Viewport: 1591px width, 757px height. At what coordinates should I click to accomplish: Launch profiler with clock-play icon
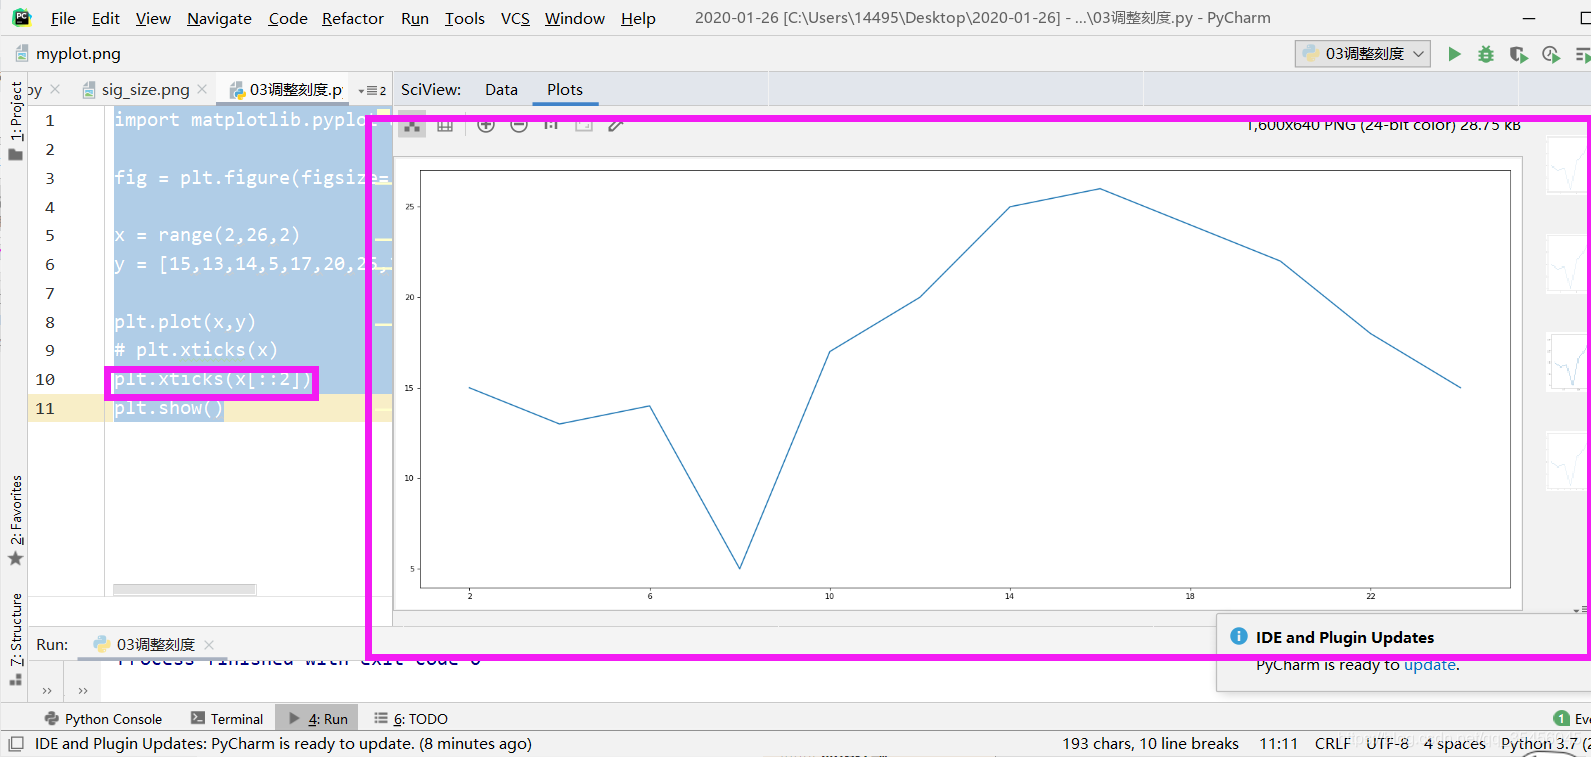tap(1551, 54)
